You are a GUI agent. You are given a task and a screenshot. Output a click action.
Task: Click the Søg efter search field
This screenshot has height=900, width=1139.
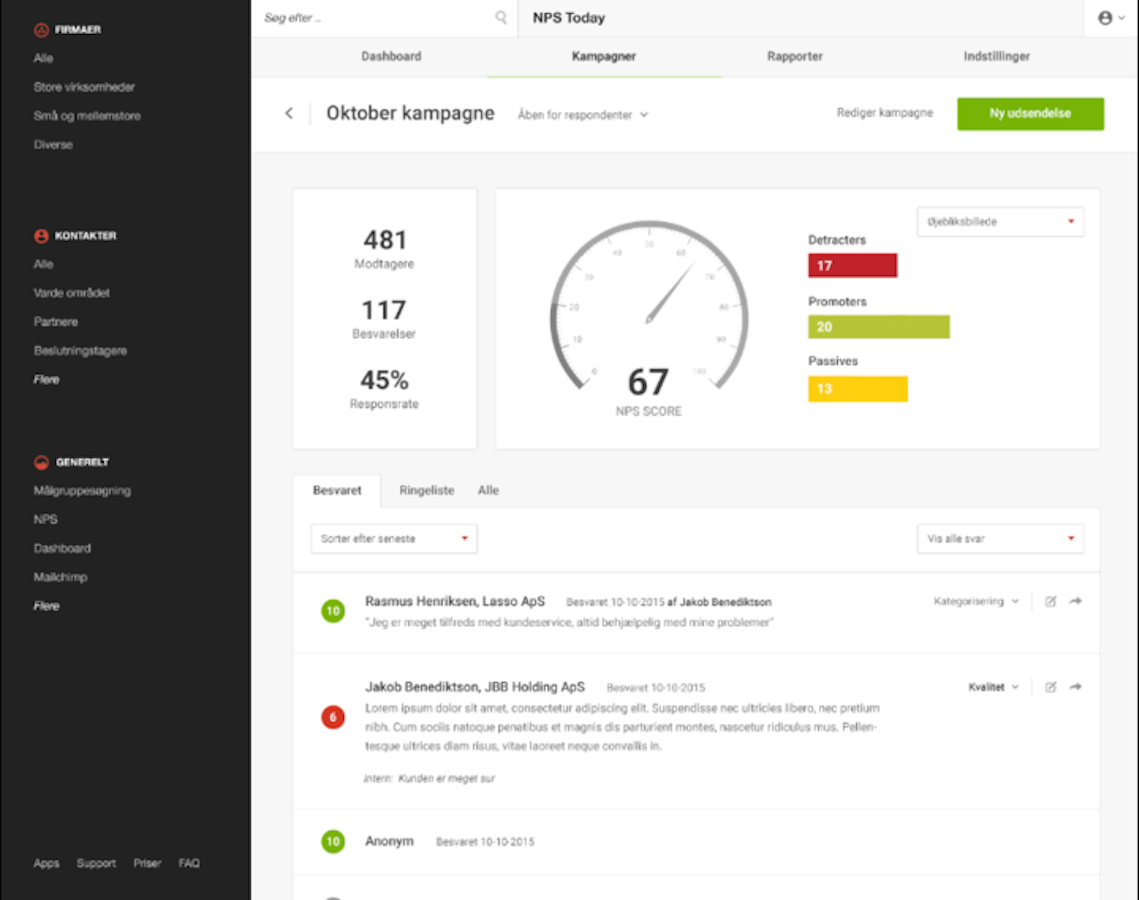[375, 18]
